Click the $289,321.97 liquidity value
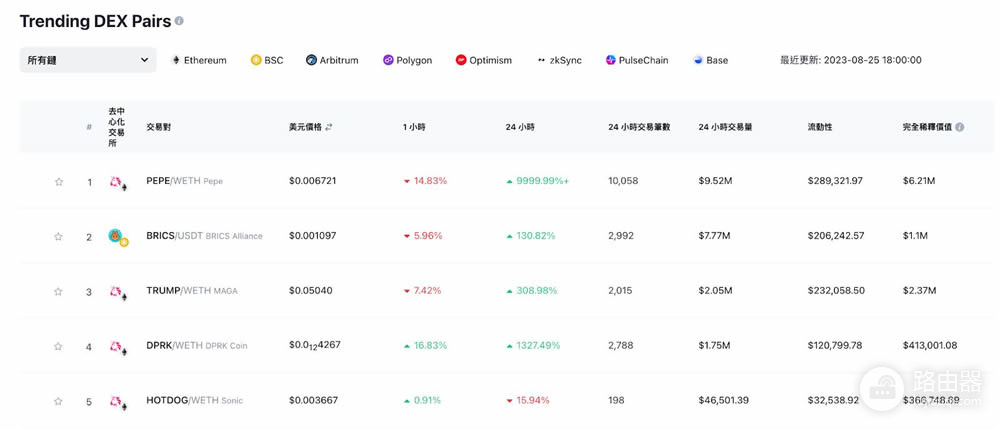This screenshot has width=1000, height=429. pos(835,181)
